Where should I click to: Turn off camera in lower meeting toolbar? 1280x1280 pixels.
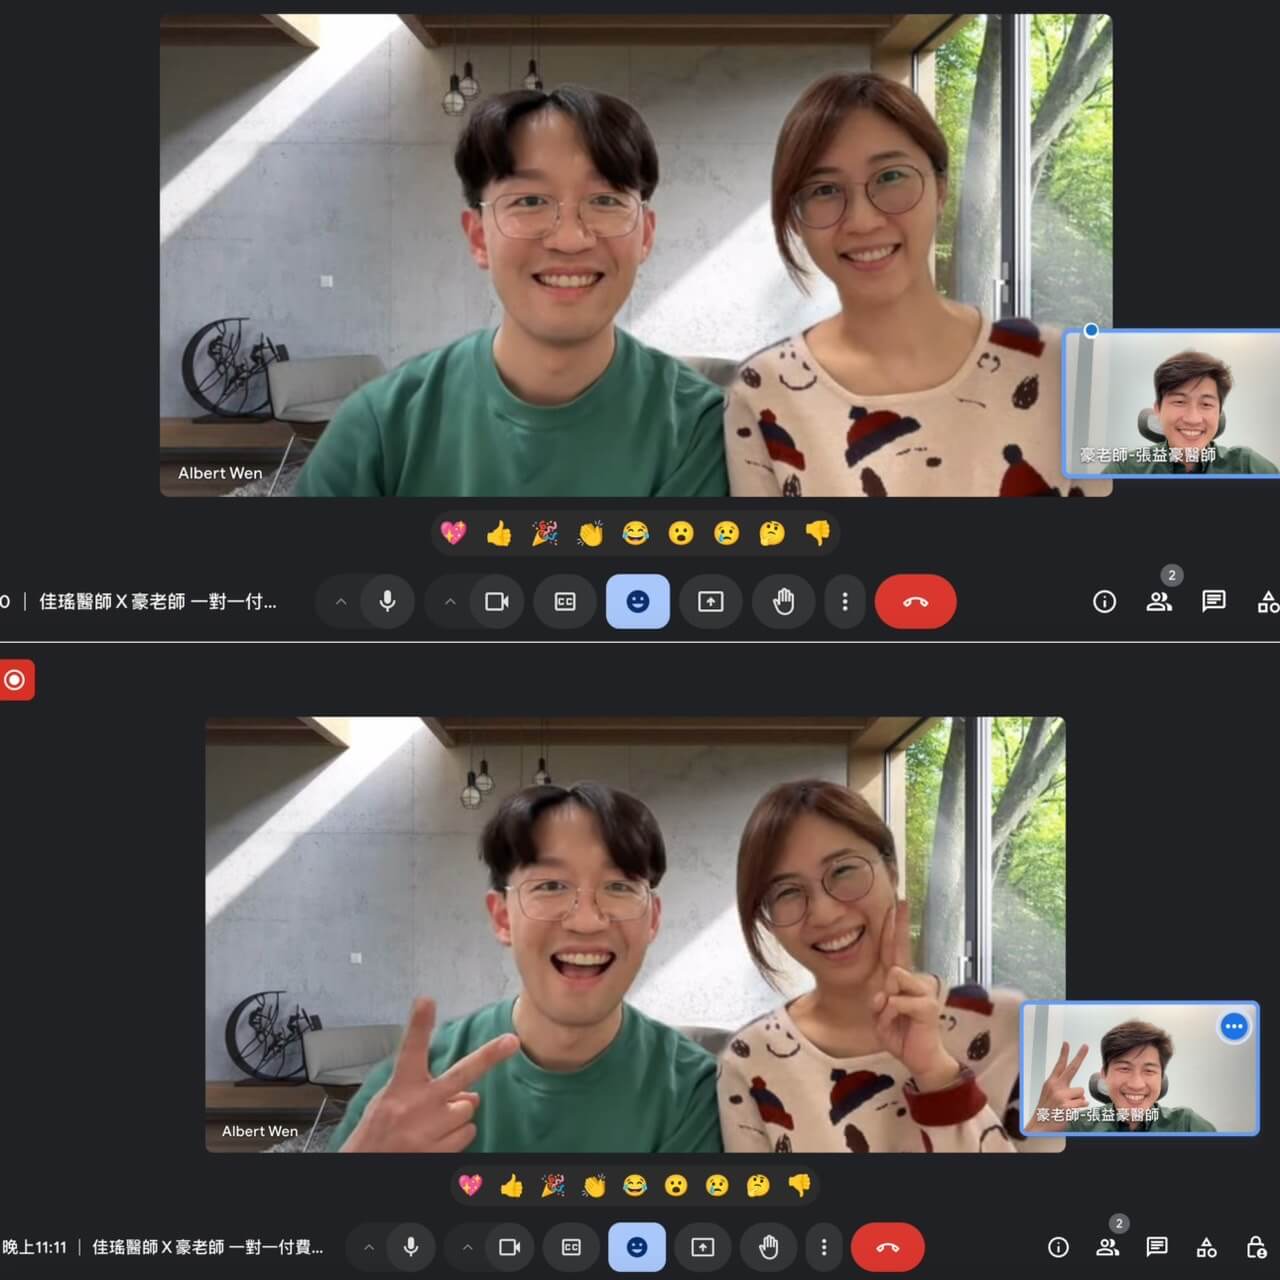510,1247
